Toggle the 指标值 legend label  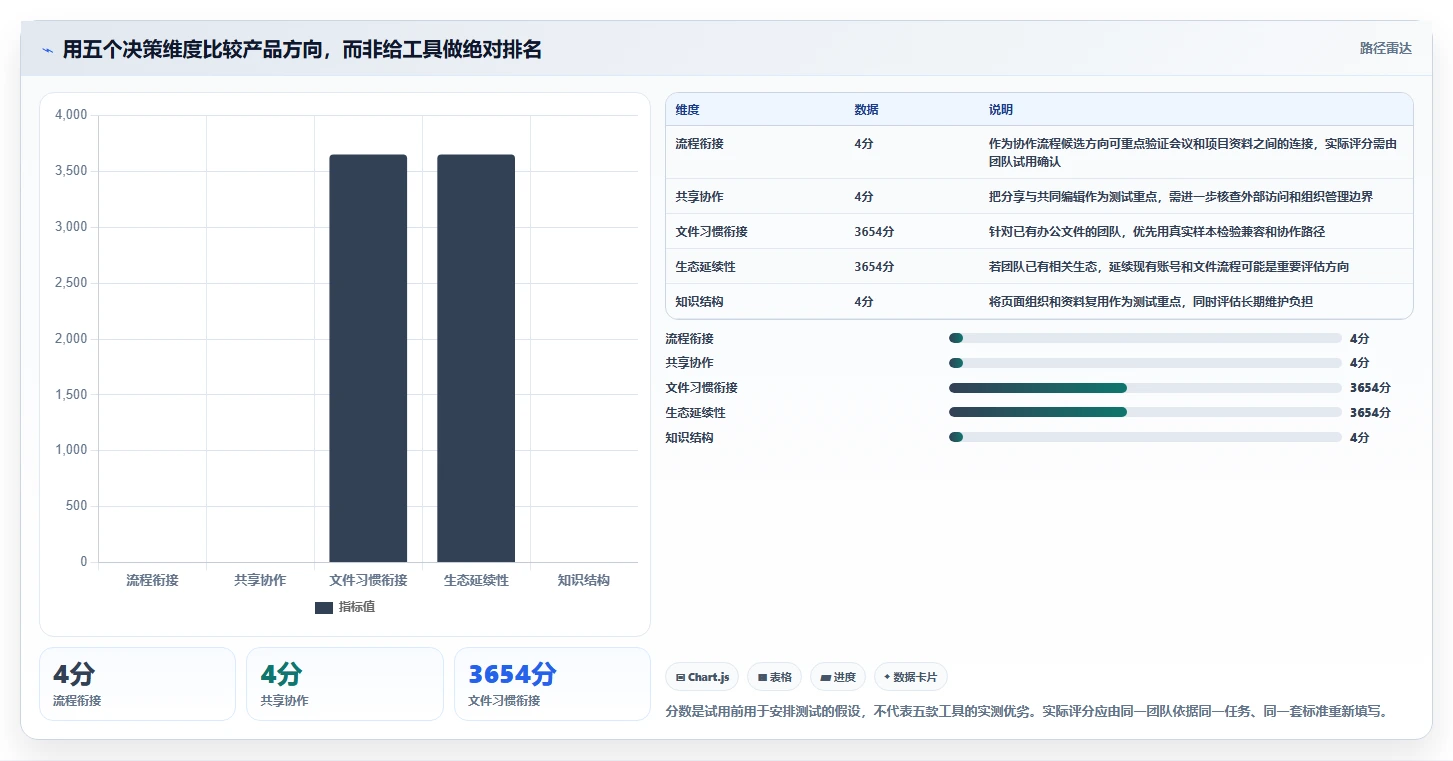coord(357,607)
